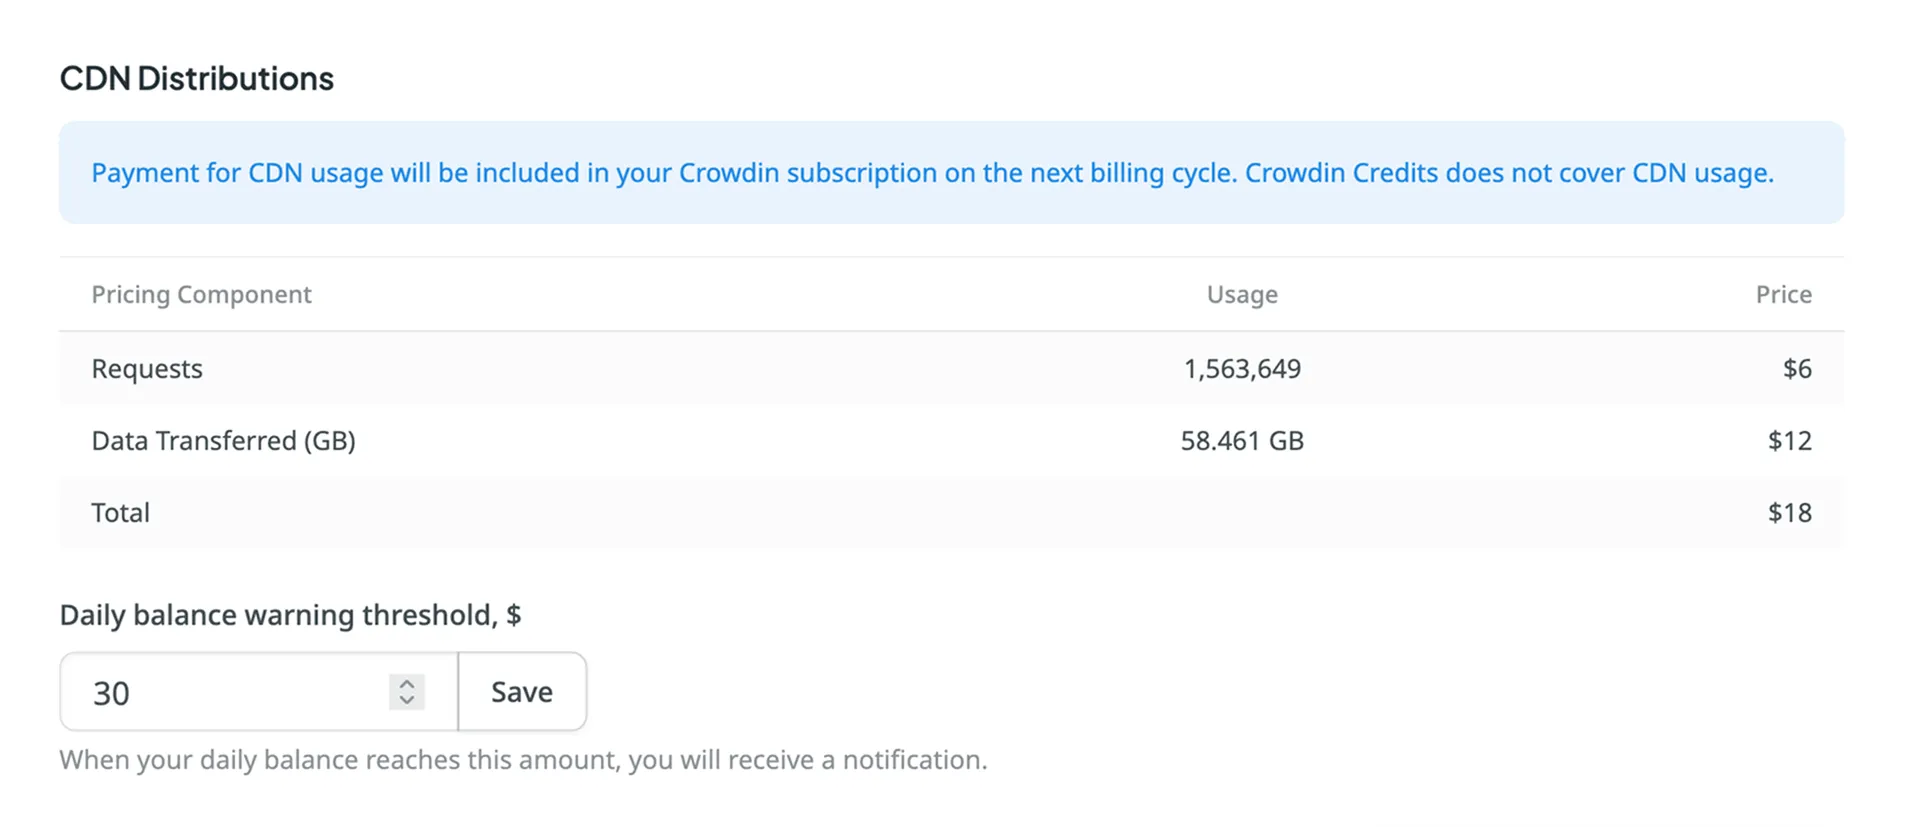Decrement threshold with stepper down arrow

click(x=405, y=699)
